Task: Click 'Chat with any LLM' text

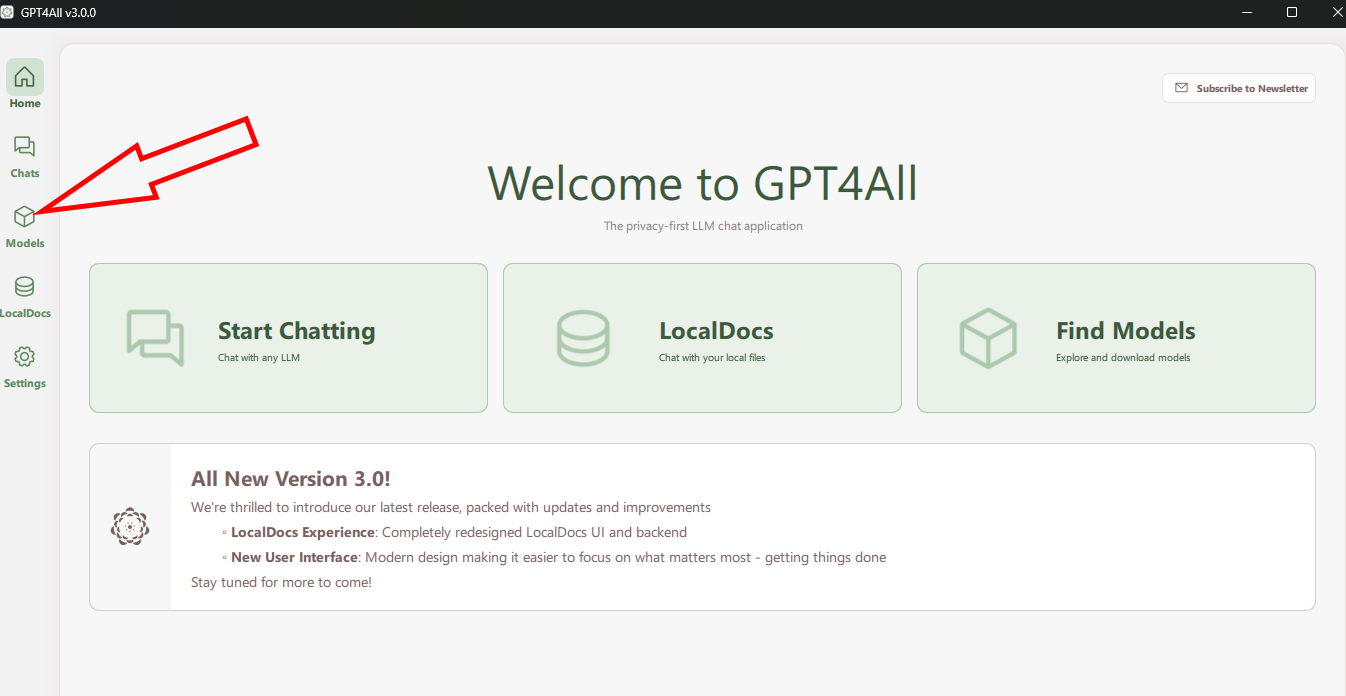Action: click(x=259, y=358)
